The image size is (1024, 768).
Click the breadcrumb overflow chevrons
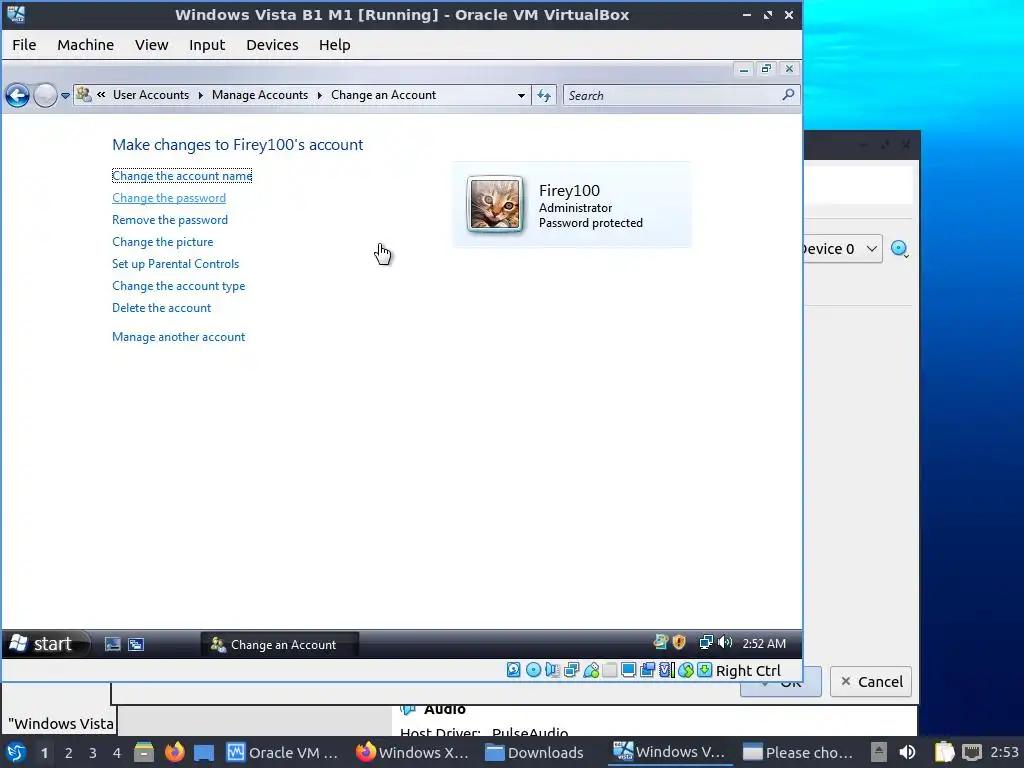[x=101, y=95]
